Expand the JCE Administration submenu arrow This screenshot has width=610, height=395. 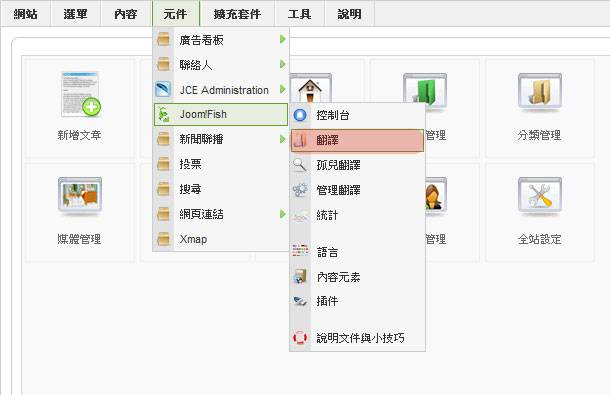tap(283, 90)
